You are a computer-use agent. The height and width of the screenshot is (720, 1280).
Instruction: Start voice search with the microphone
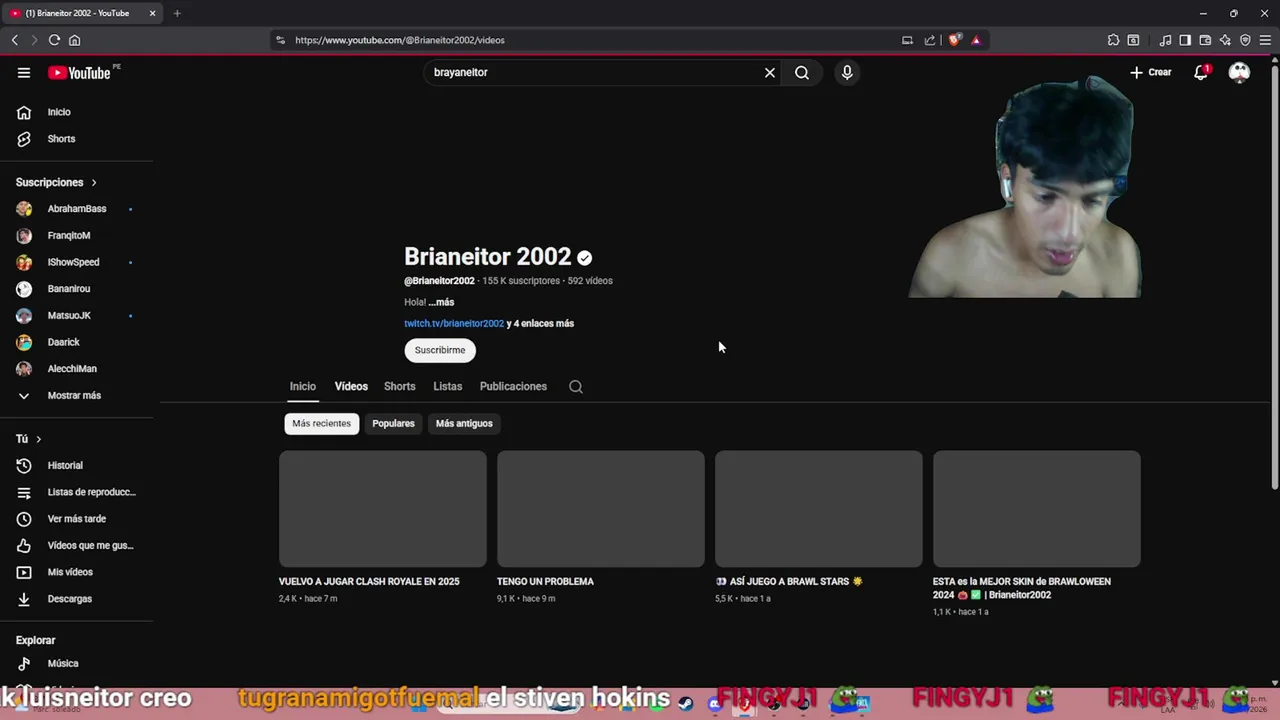tap(847, 72)
